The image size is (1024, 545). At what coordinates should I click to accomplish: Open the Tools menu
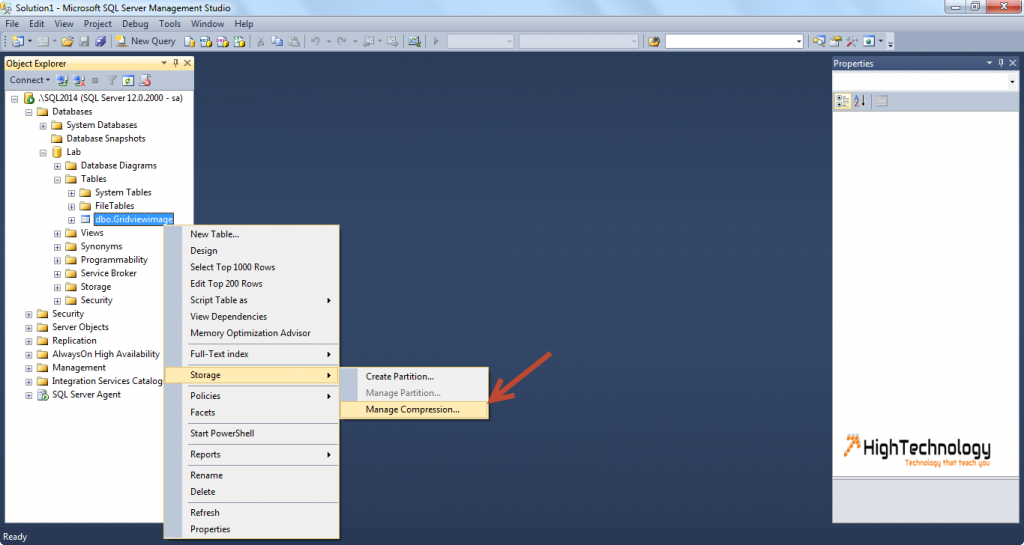click(170, 23)
